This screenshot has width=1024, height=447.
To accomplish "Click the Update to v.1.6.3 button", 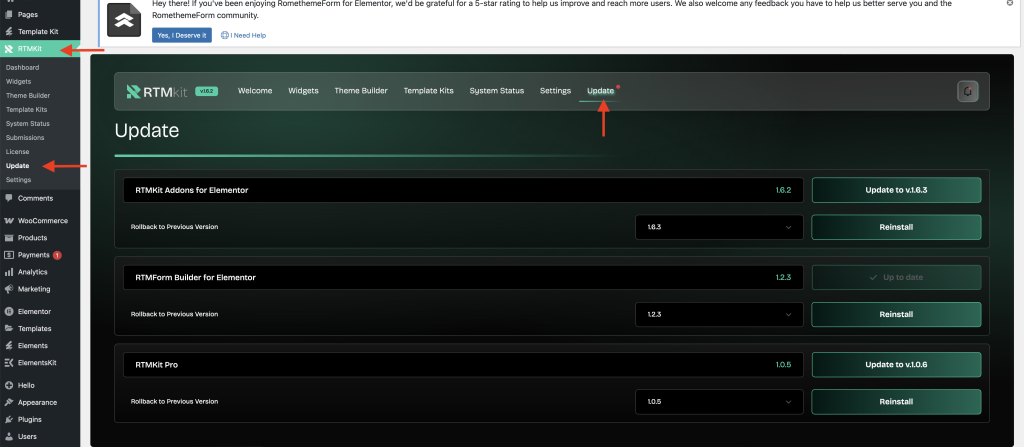I will pos(896,190).
